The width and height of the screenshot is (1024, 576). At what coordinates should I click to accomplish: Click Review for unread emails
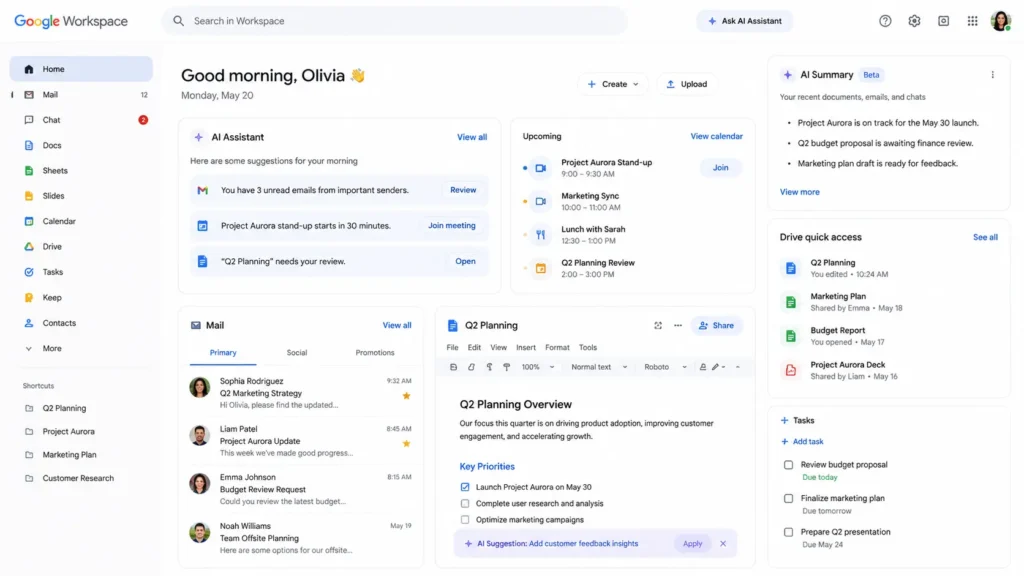[463, 190]
